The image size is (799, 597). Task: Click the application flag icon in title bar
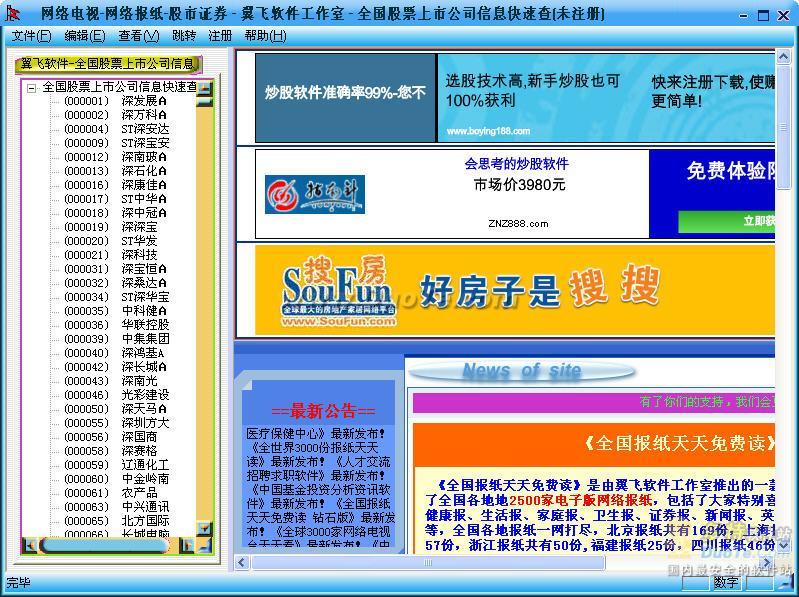(11, 13)
